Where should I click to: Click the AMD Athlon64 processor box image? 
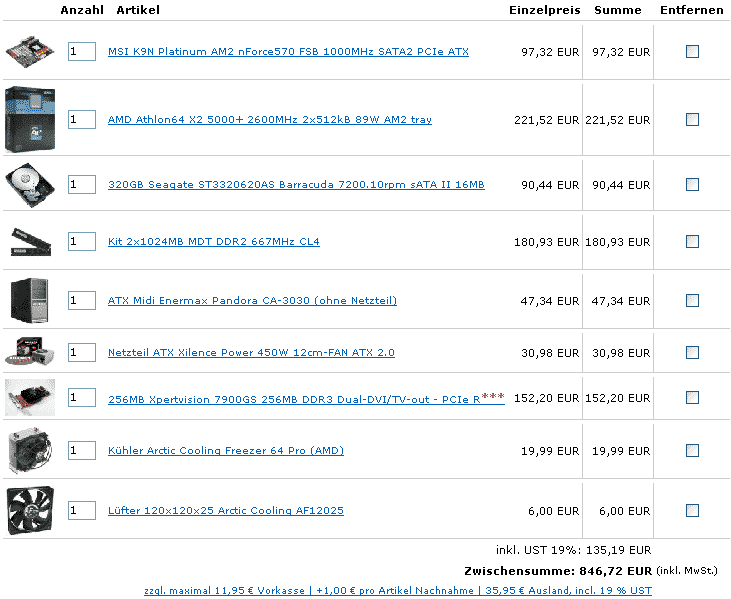point(29,119)
